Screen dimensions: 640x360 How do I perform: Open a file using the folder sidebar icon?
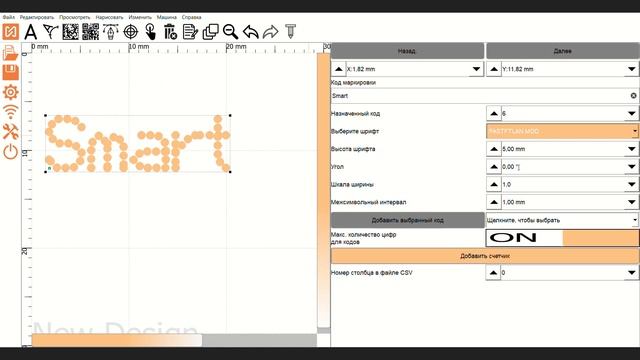11,53
